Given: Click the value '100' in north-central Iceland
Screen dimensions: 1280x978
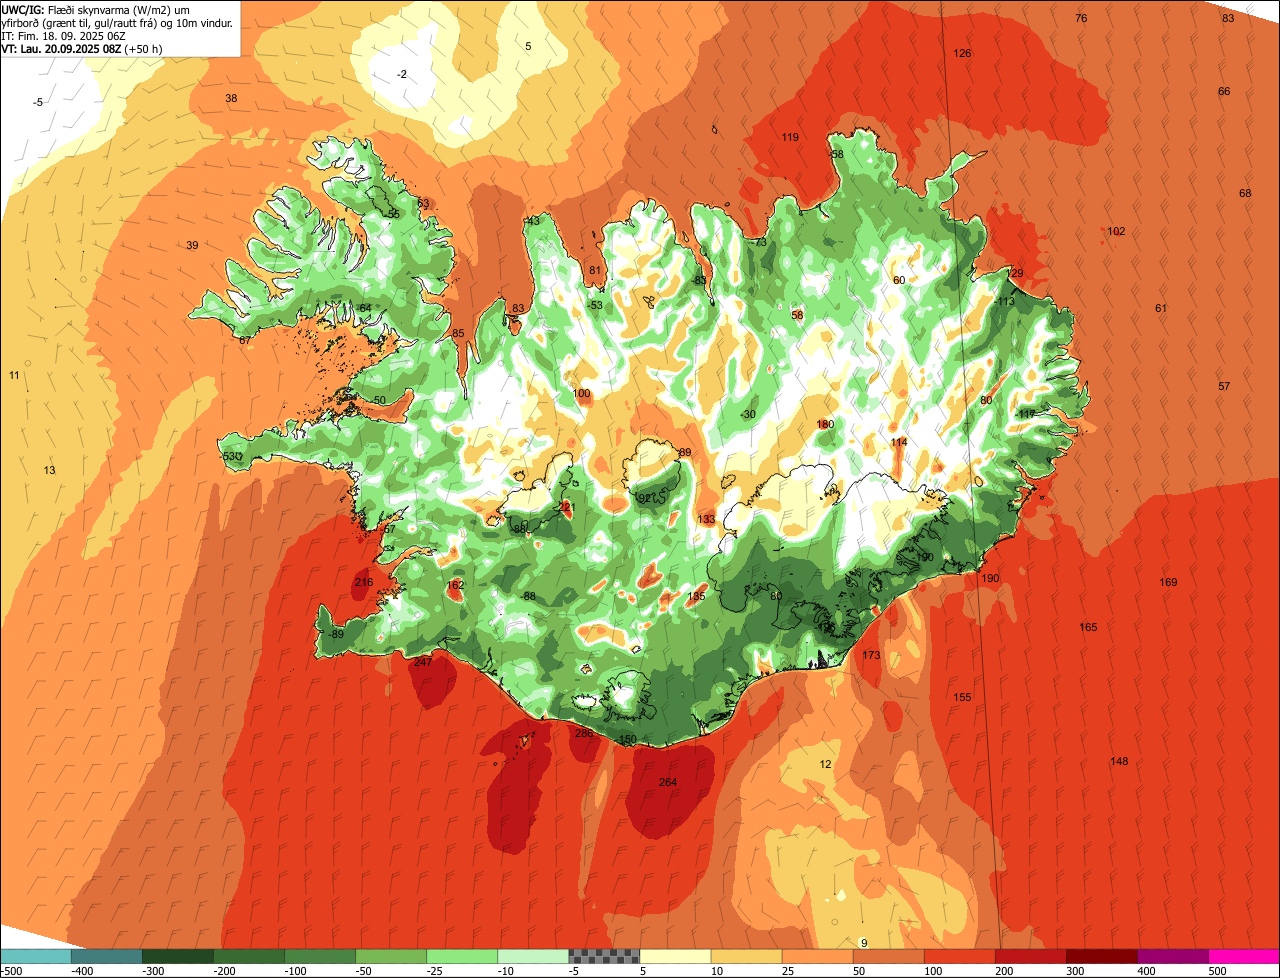Looking at the screenshot, I should pyautogui.click(x=582, y=393).
